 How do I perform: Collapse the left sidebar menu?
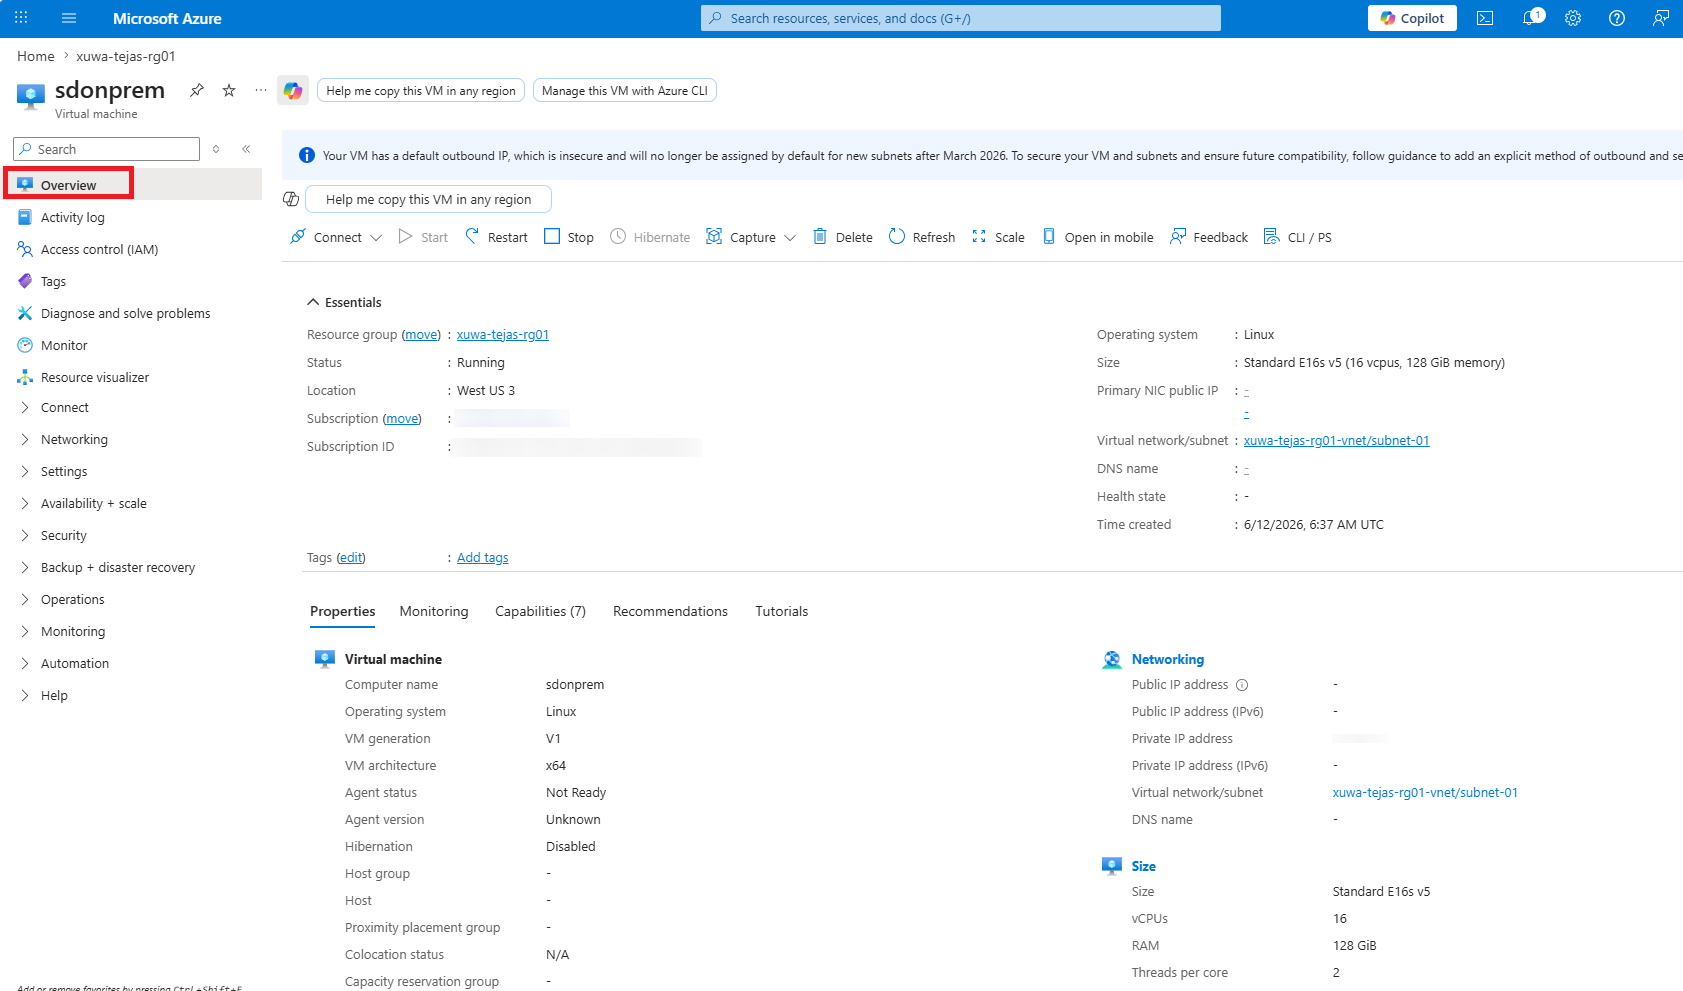pyautogui.click(x=246, y=149)
